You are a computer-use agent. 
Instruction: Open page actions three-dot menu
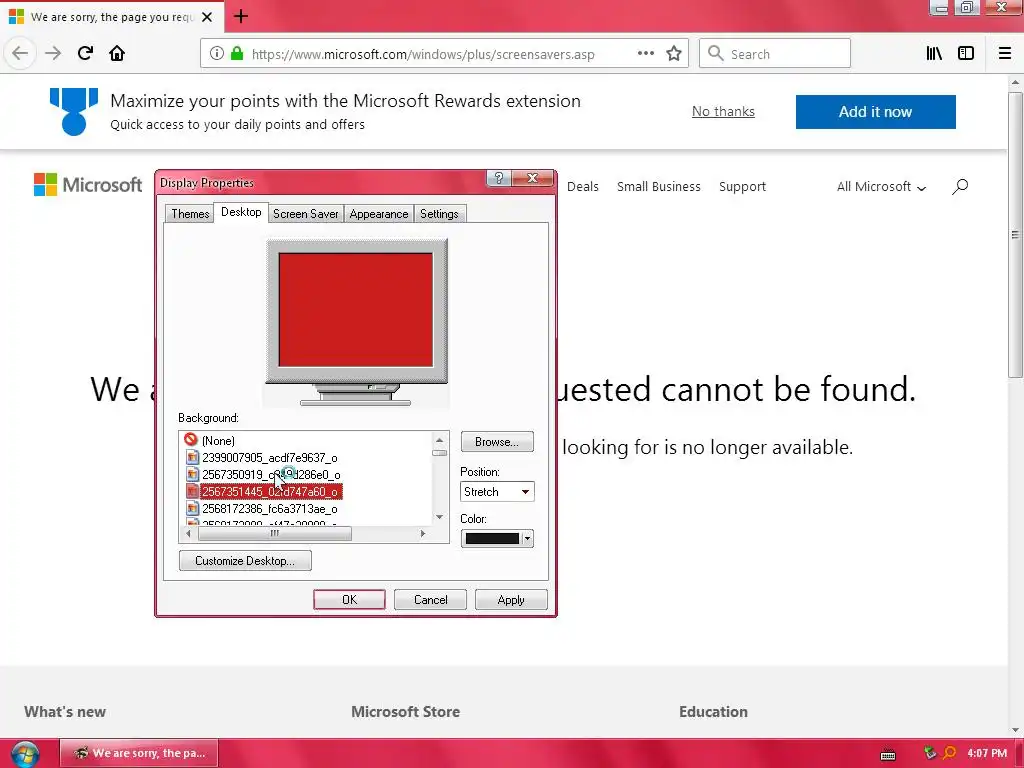[646, 54]
